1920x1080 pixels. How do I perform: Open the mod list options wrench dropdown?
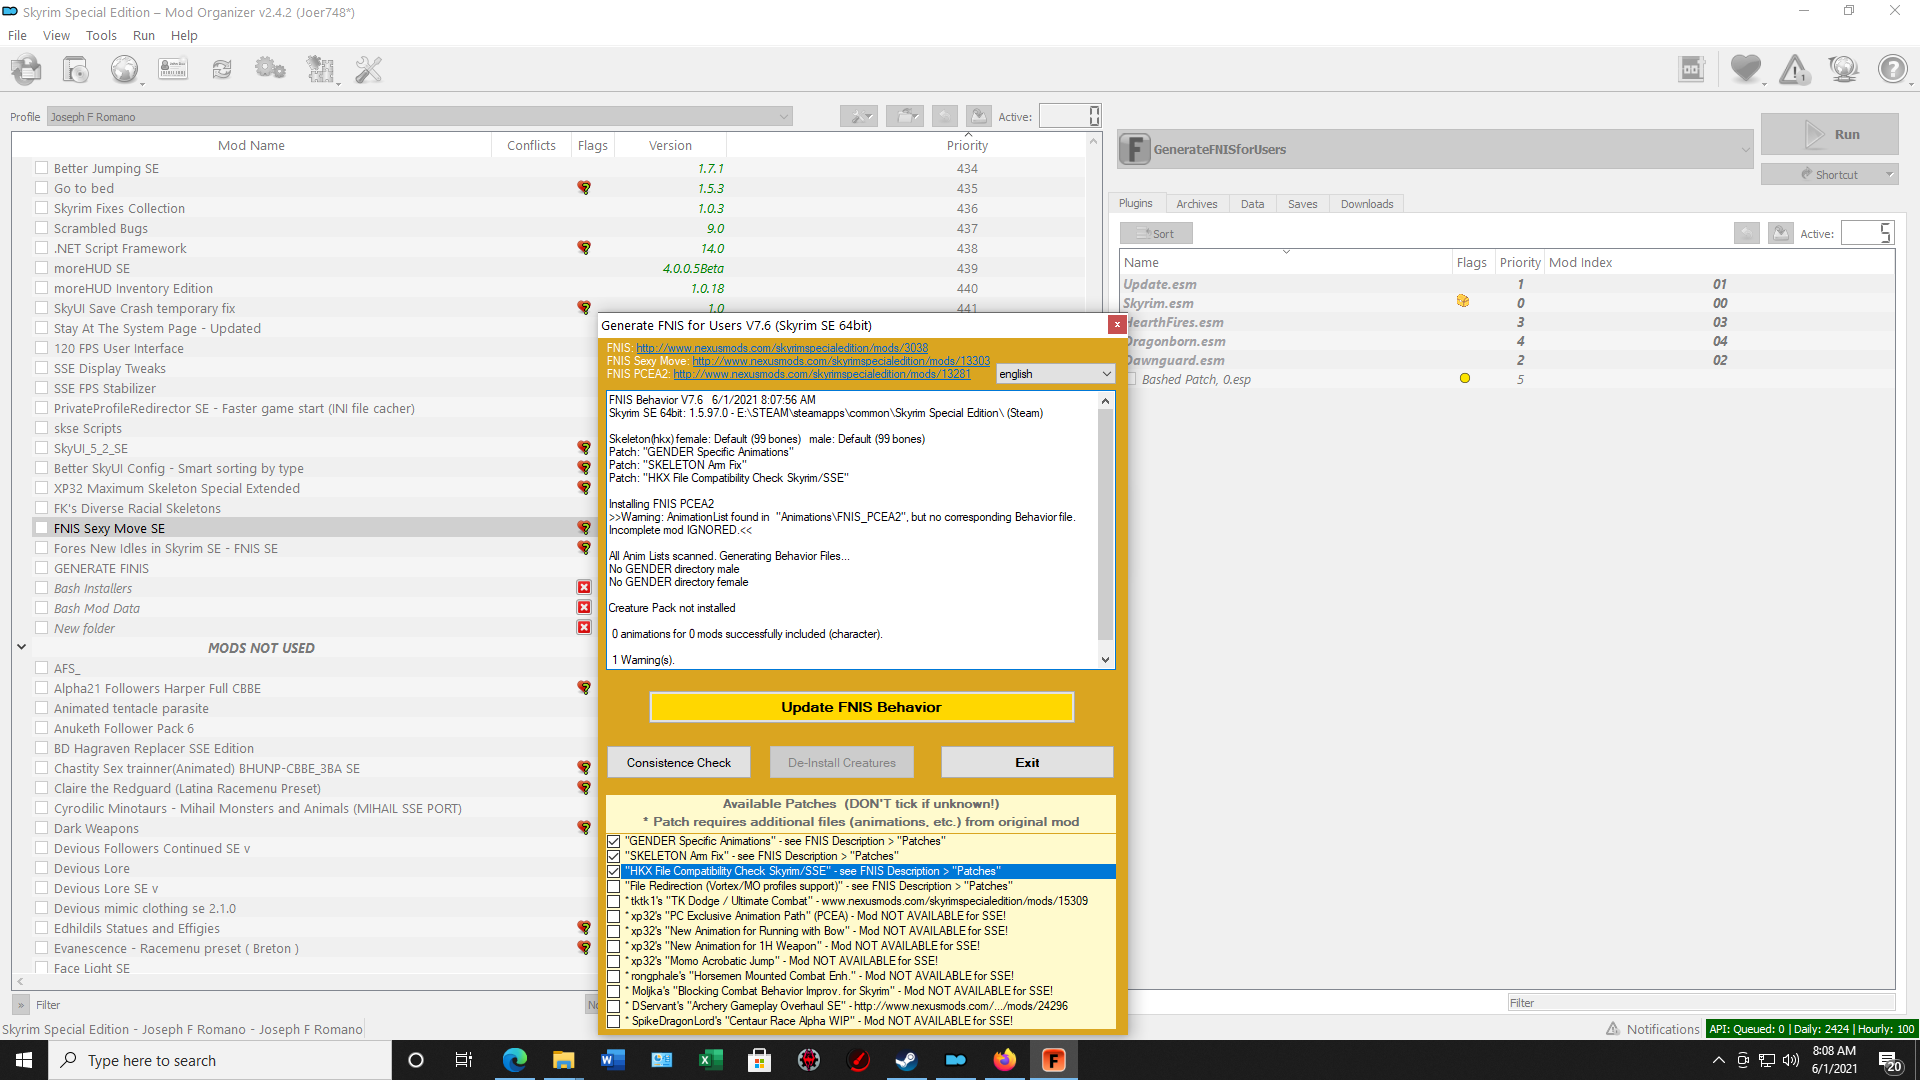pyautogui.click(x=859, y=116)
